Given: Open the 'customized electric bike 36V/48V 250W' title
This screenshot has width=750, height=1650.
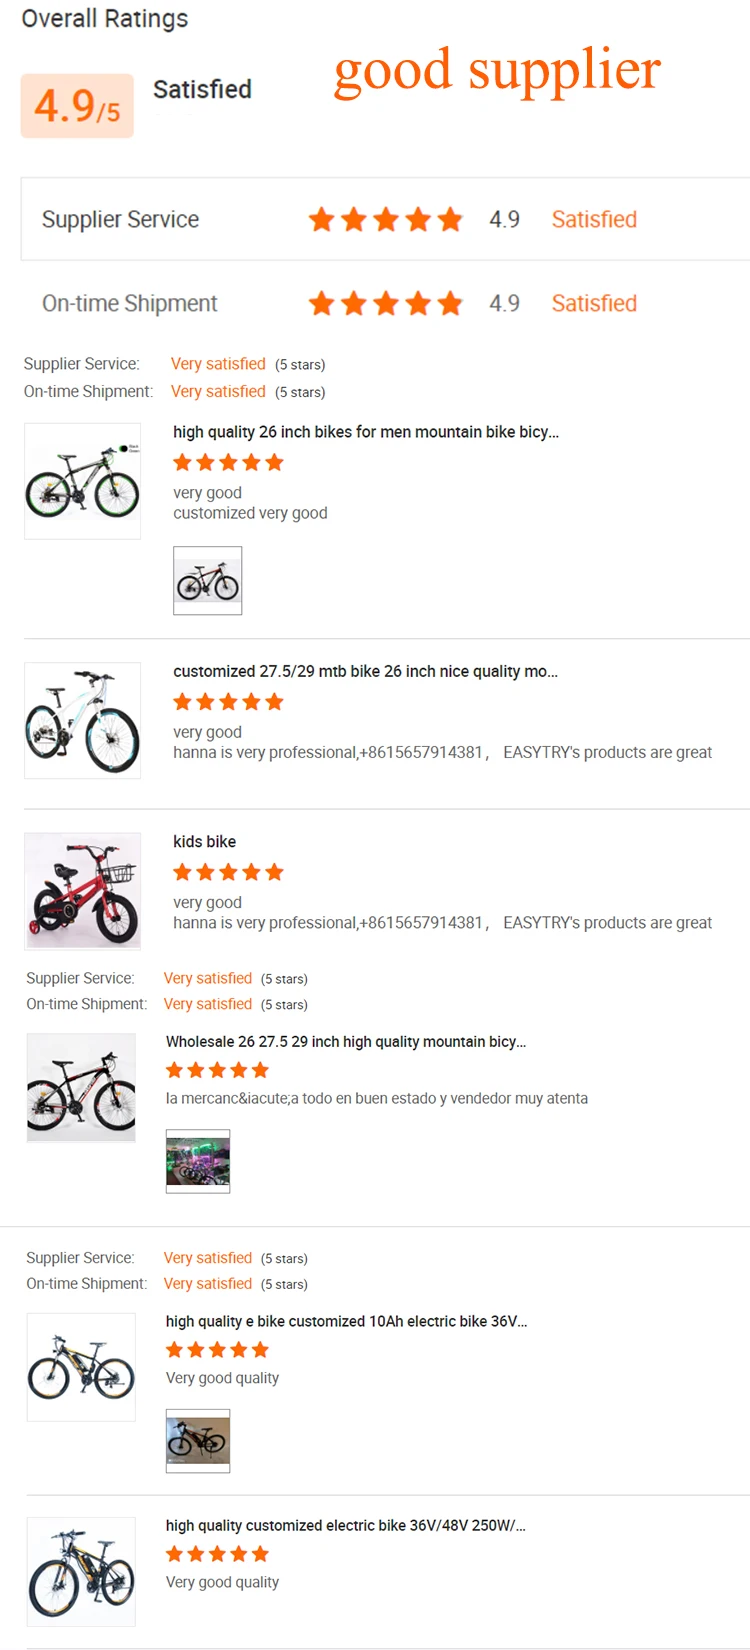Looking at the screenshot, I should pyautogui.click(x=345, y=1525).
